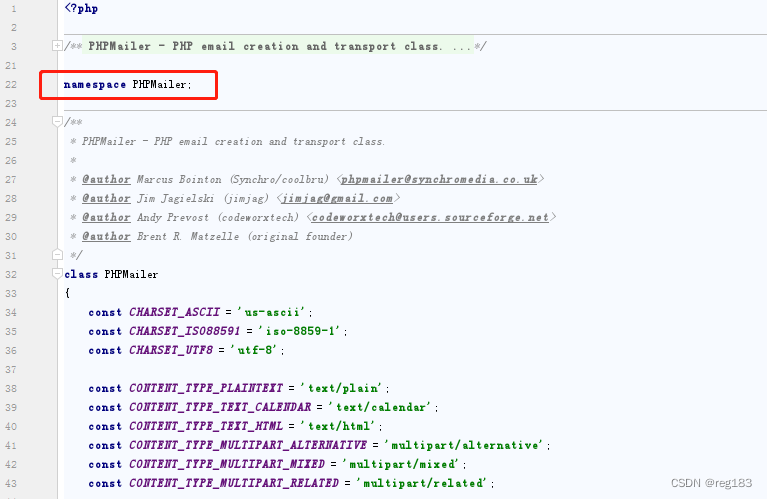Click the @author tag for Andy Prevost

(106, 218)
